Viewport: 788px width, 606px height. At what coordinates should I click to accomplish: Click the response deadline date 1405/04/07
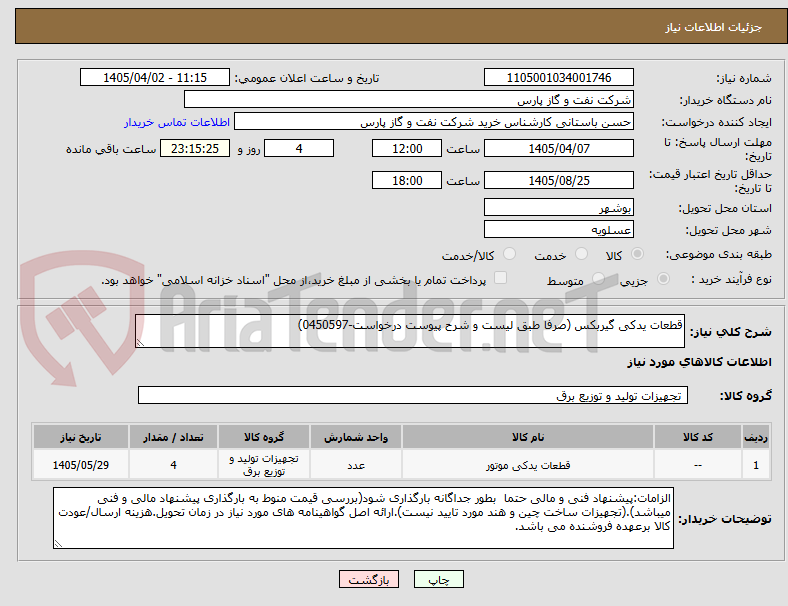coord(559,148)
